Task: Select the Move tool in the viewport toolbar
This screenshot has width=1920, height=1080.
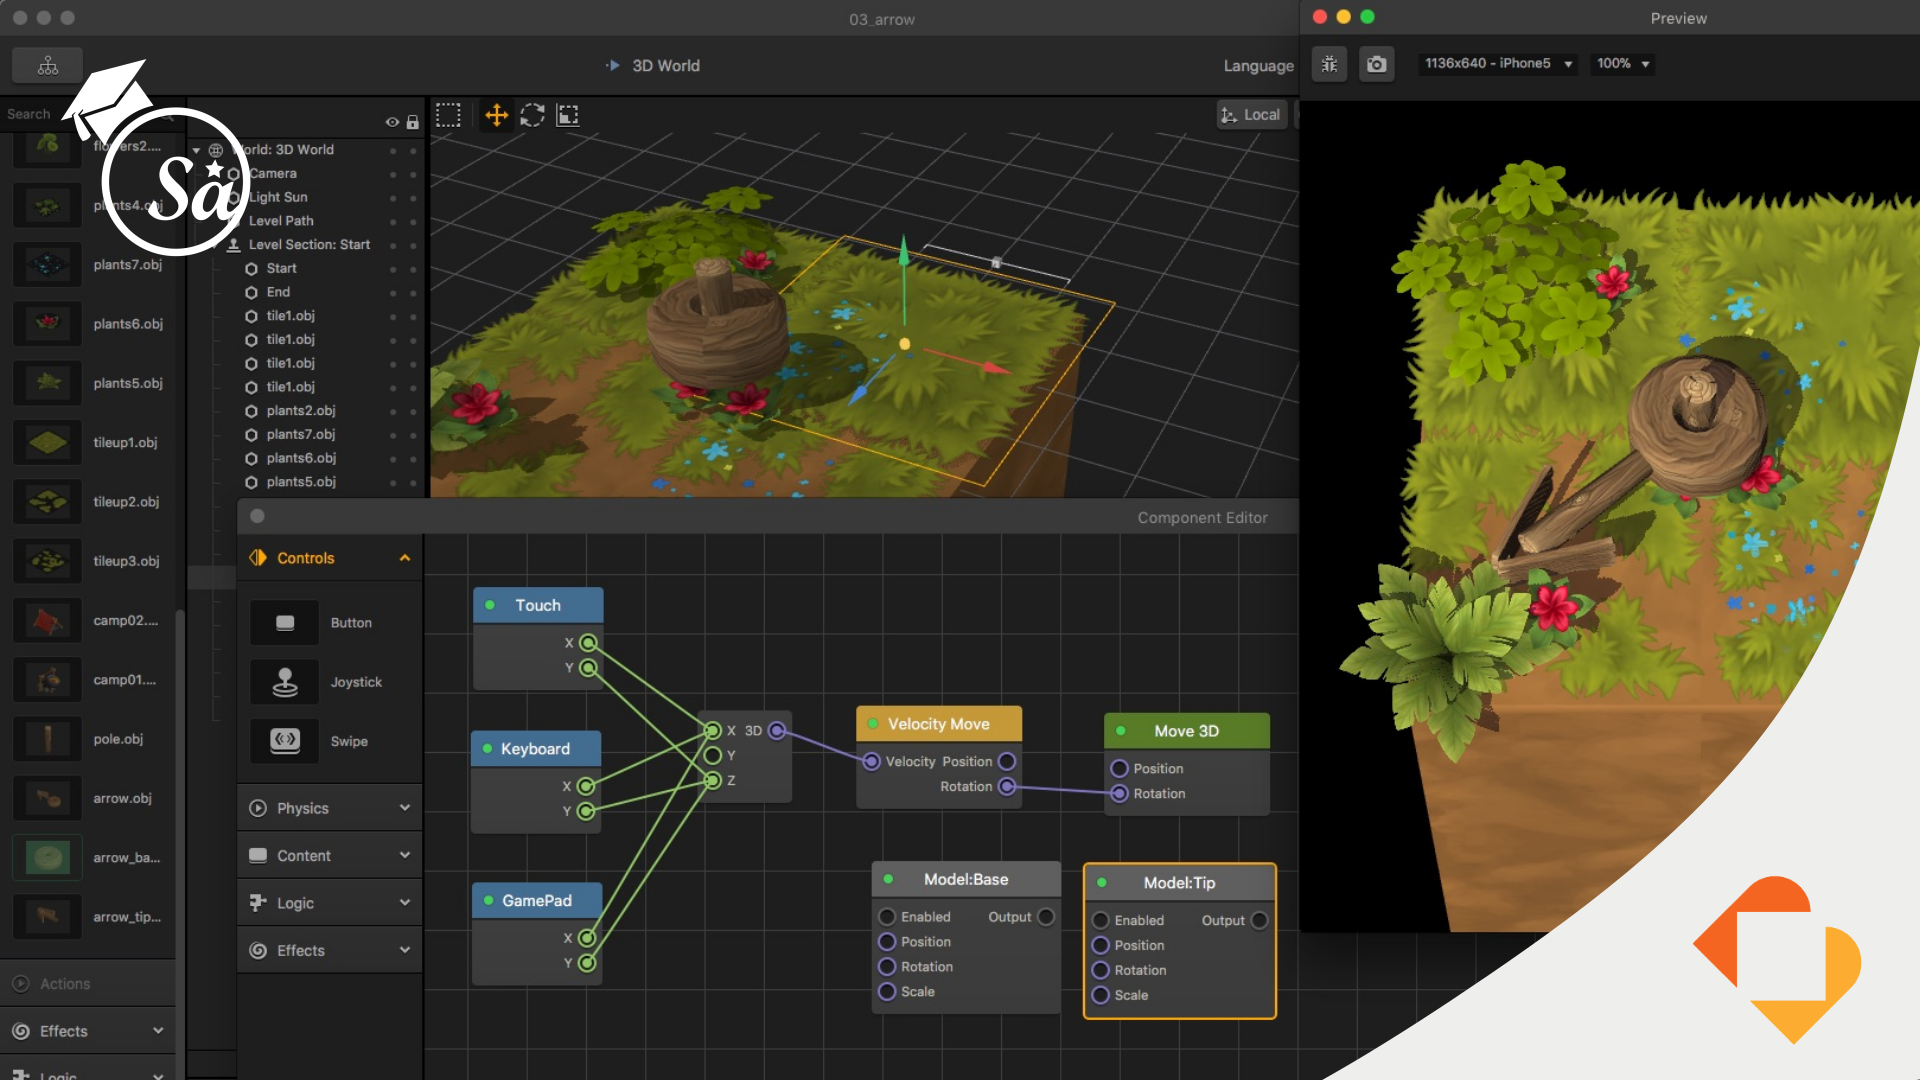Action: pyautogui.click(x=495, y=114)
